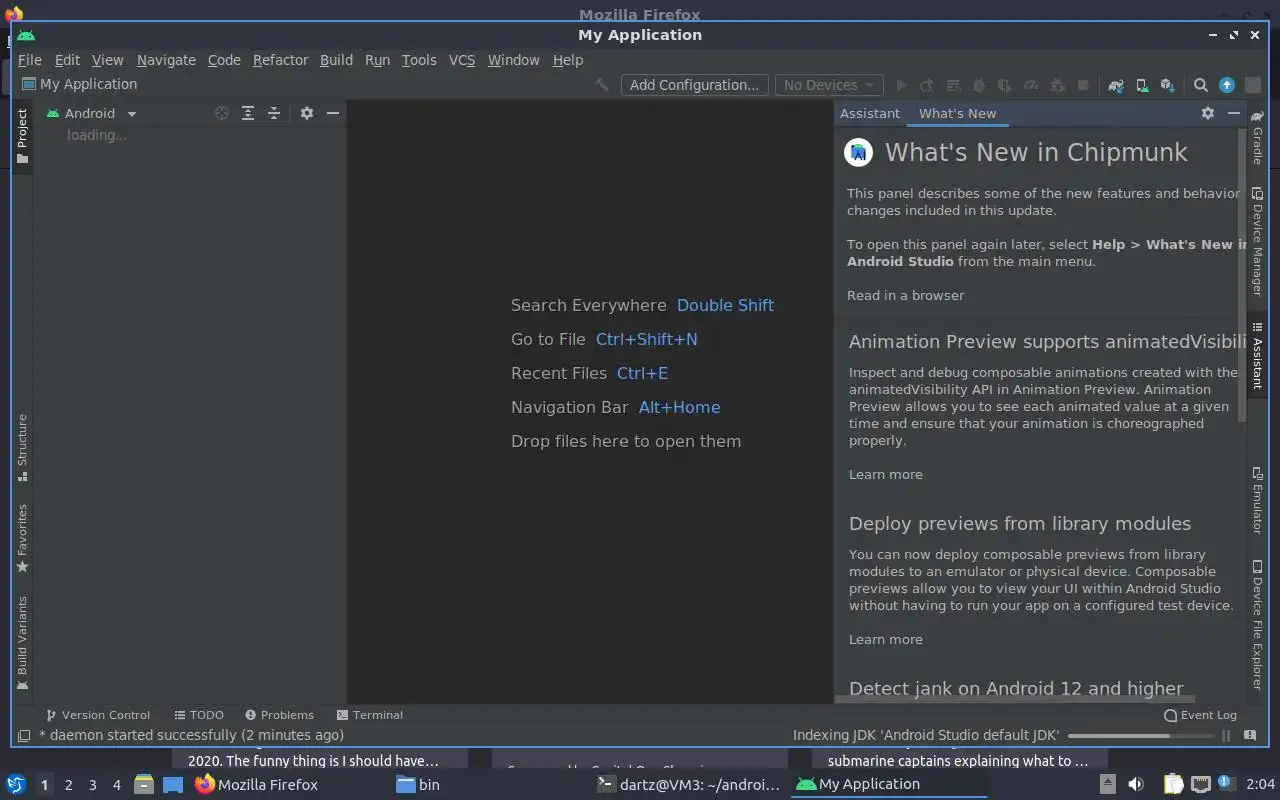Image resolution: width=1280 pixels, height=800 pixels.
Task: Click the Debug bug icon in toolbar
Action: click(979, 85)
